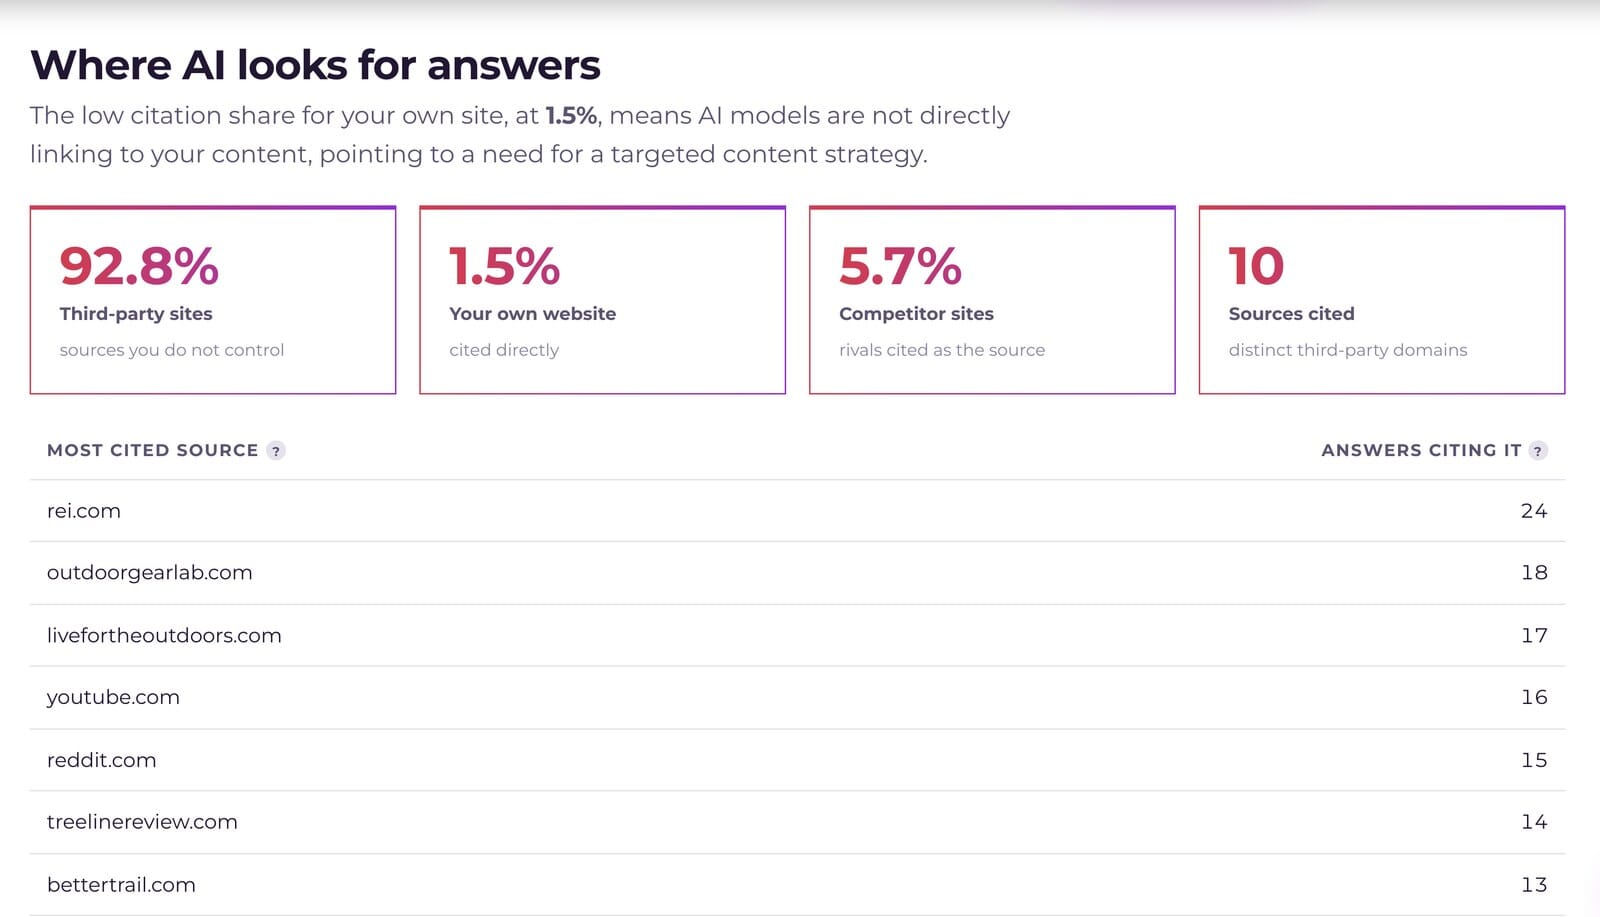The image size is (1600, 917).
Task: Click the help icon beside Most Cited Source
Action: pos(276,451)
